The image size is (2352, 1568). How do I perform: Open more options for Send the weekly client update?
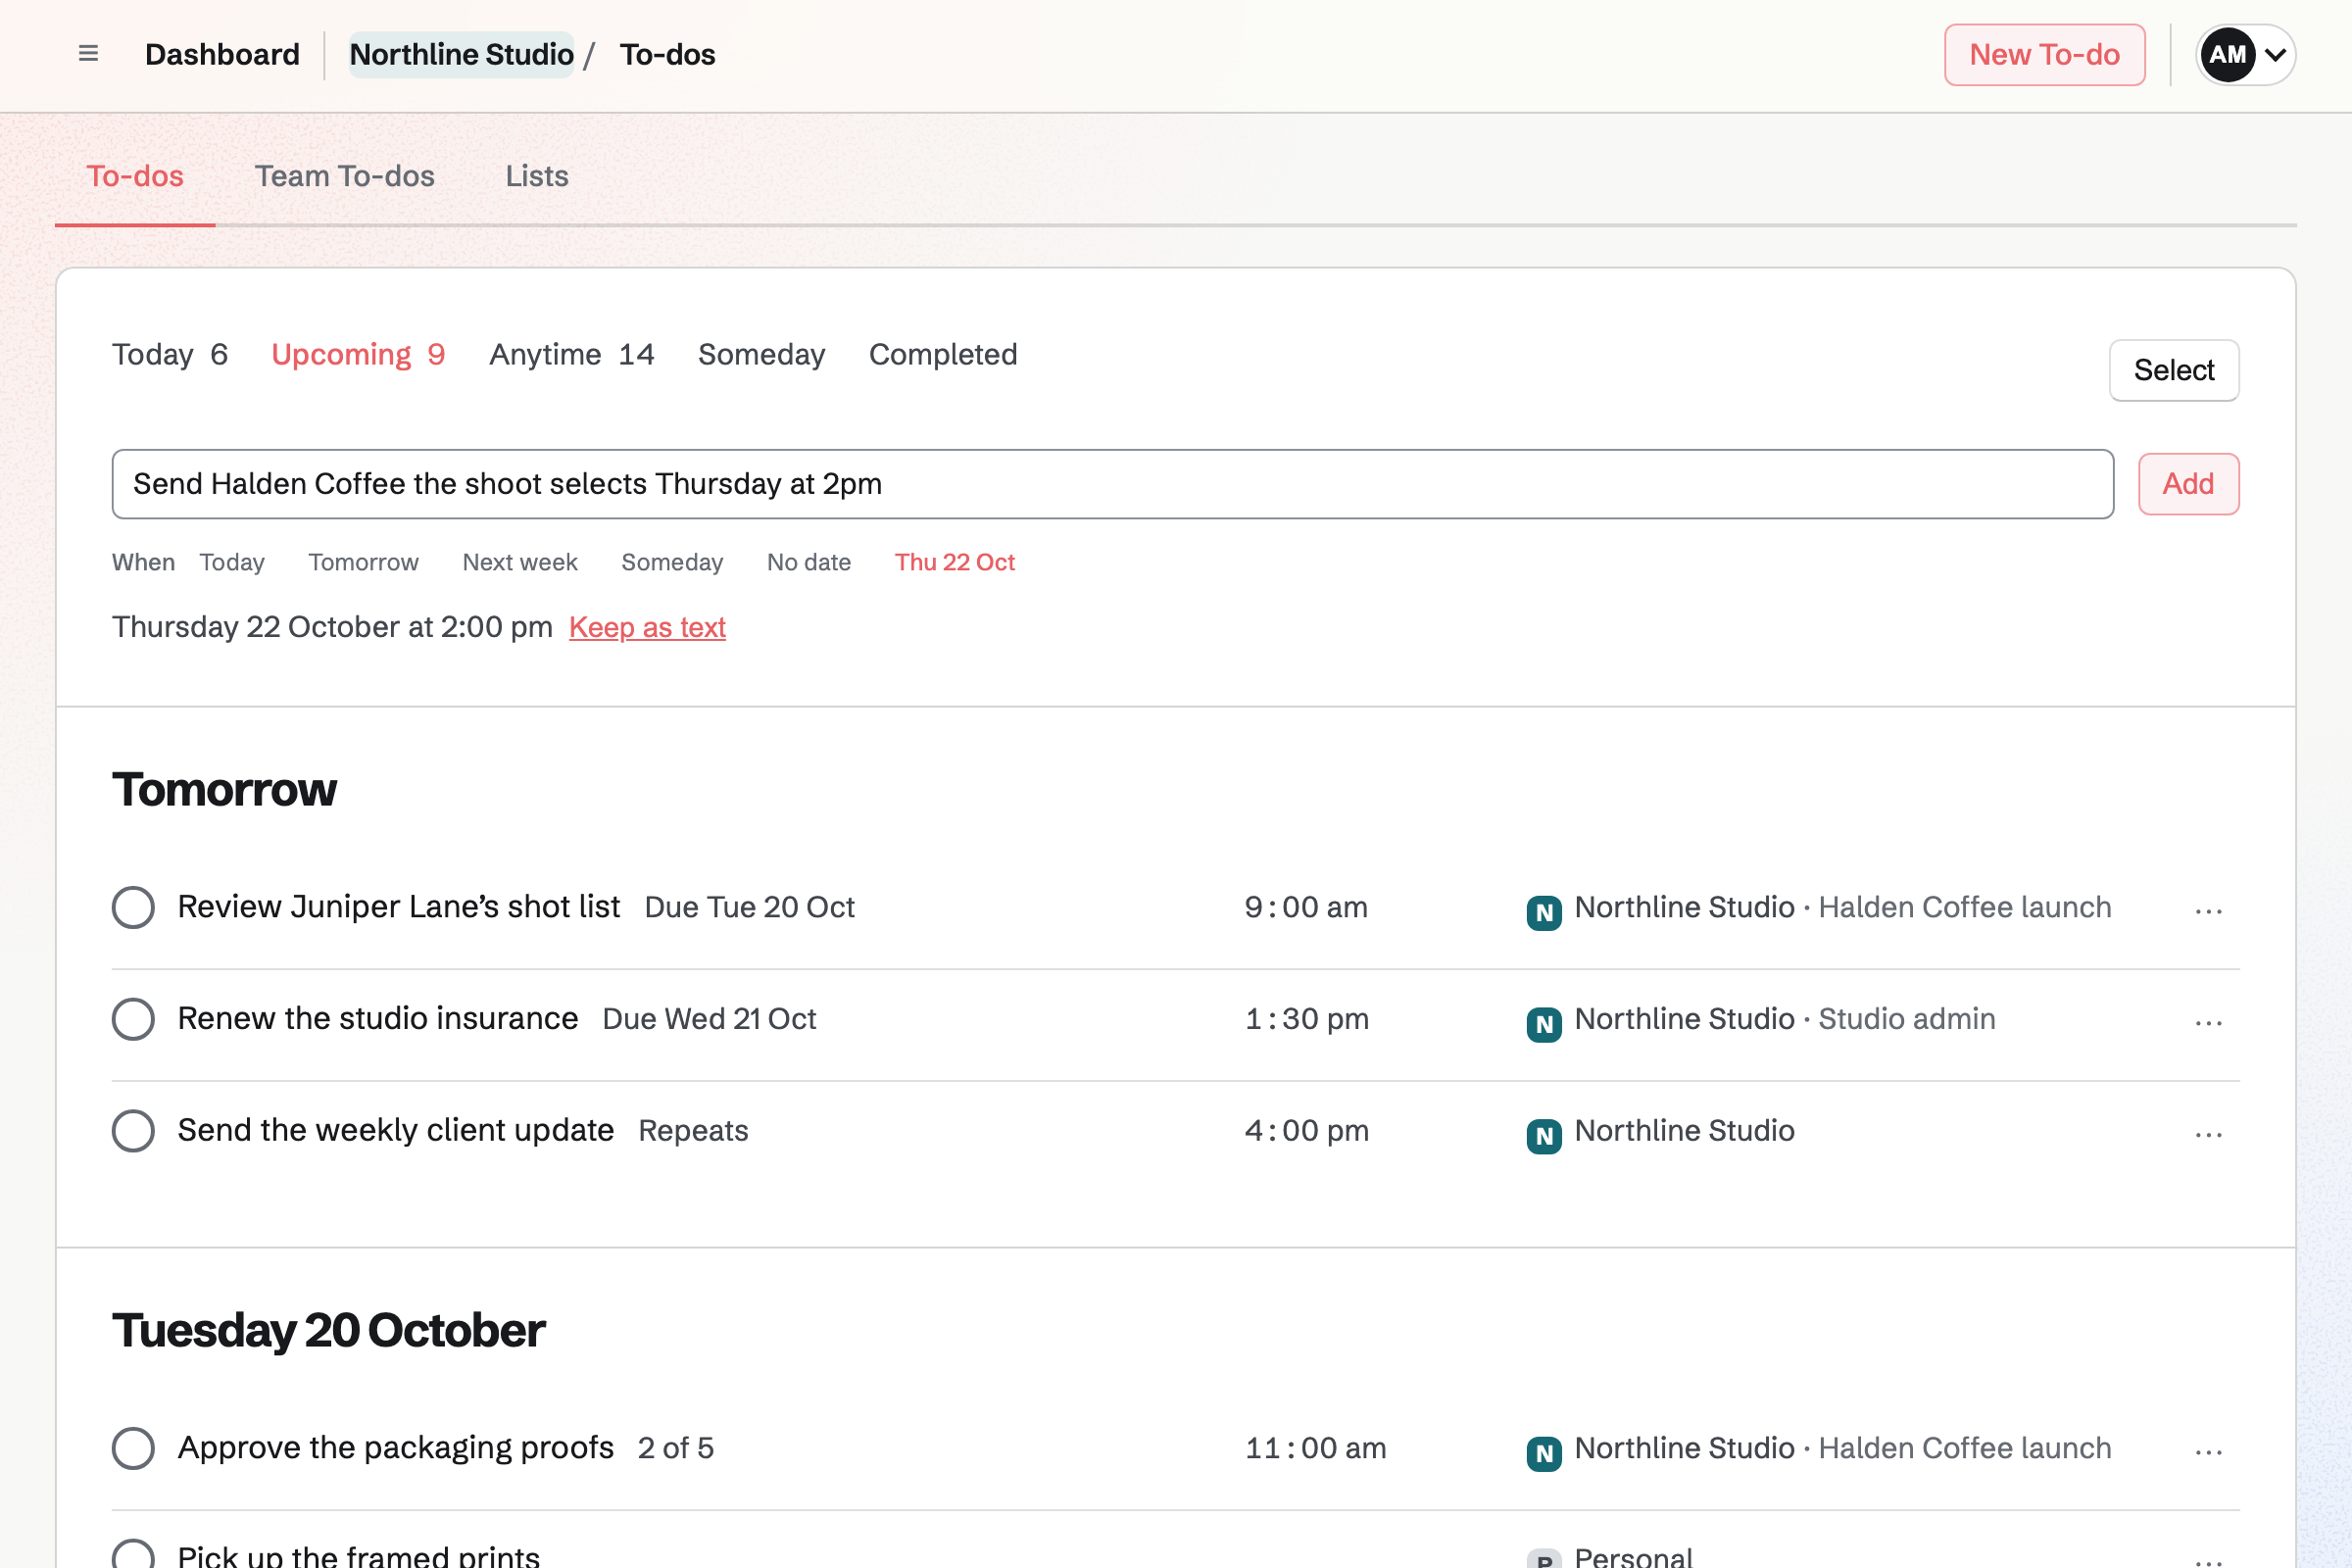(2208, 1135)
